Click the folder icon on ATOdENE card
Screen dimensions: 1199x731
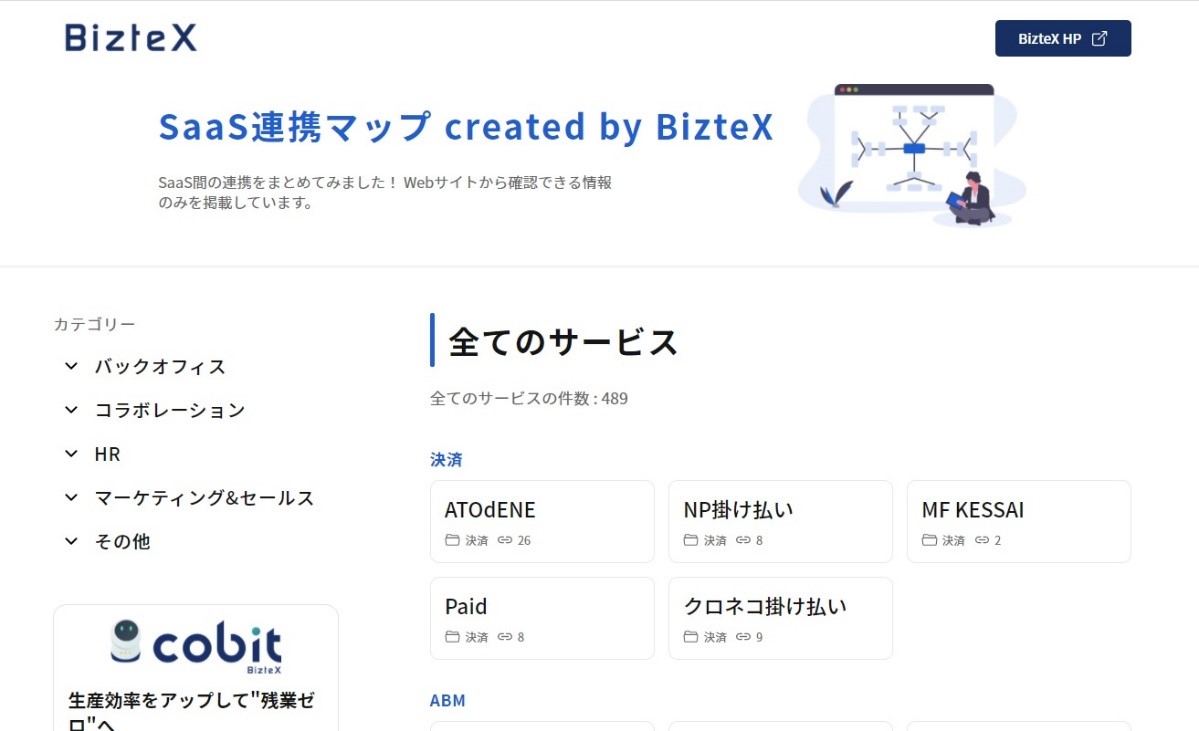452,540
